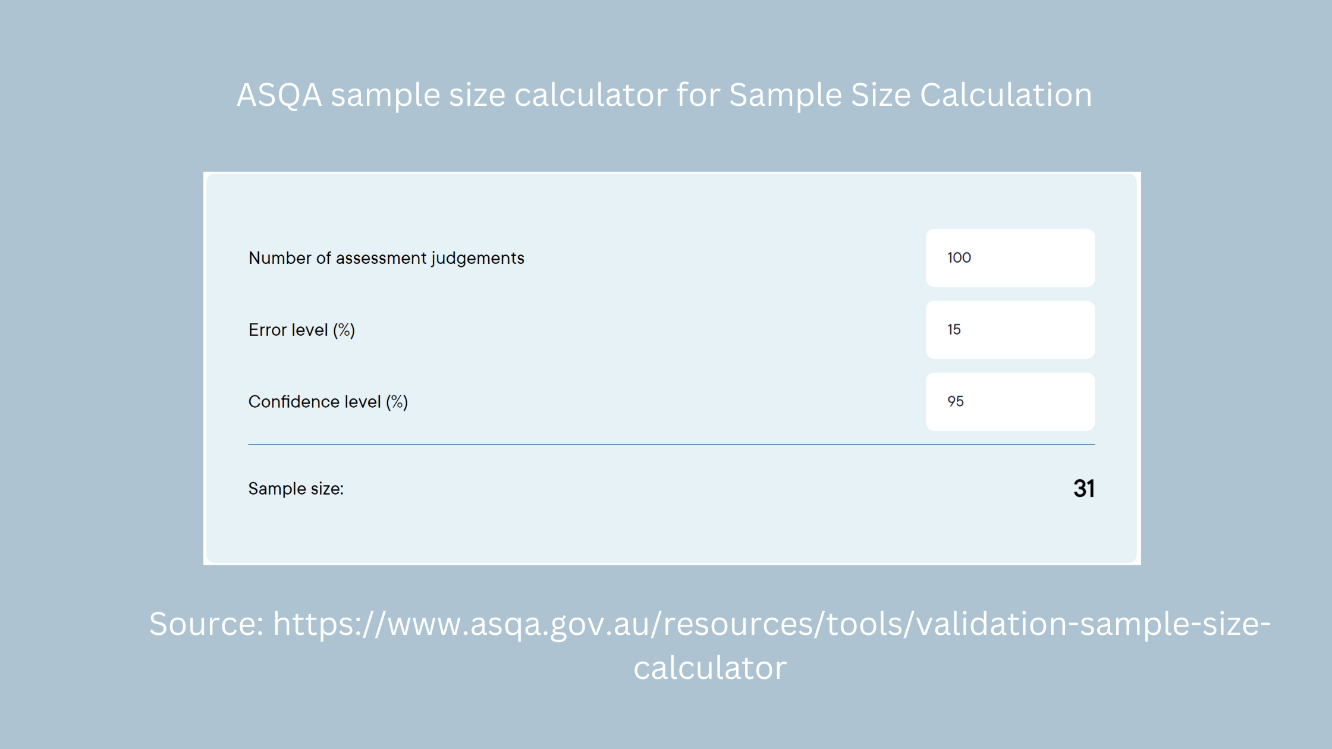The image size is (1332, 749).
Task: Click the Number of assessment judgements input field
Action: click(1010, 258)
